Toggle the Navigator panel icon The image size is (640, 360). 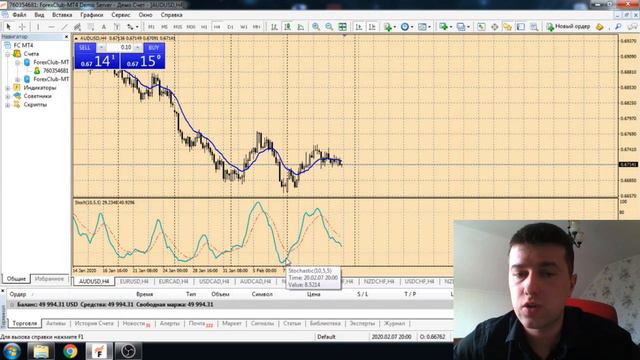pyautogui.click(x=507, y=27)
